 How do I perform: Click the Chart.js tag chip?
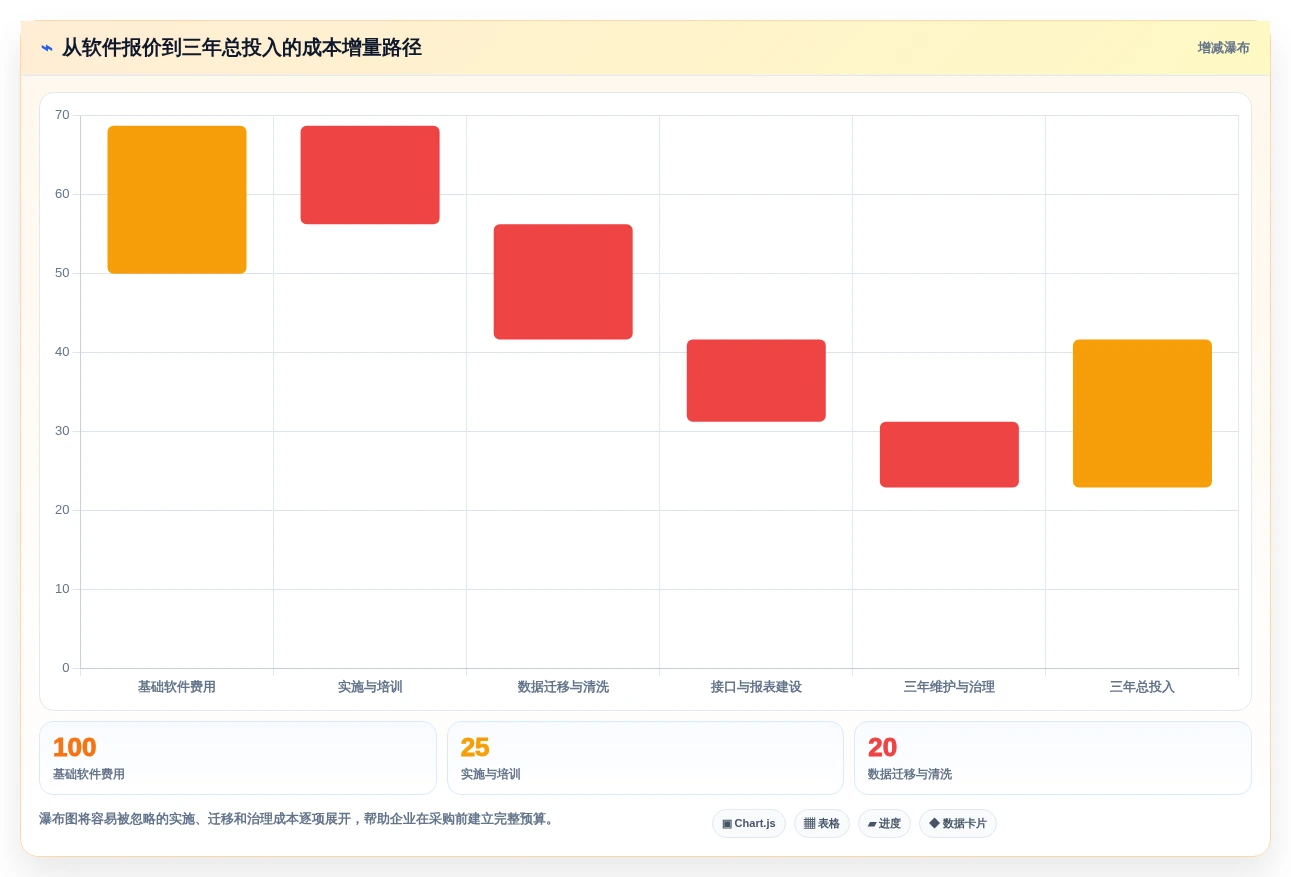(x=749, y=824)
